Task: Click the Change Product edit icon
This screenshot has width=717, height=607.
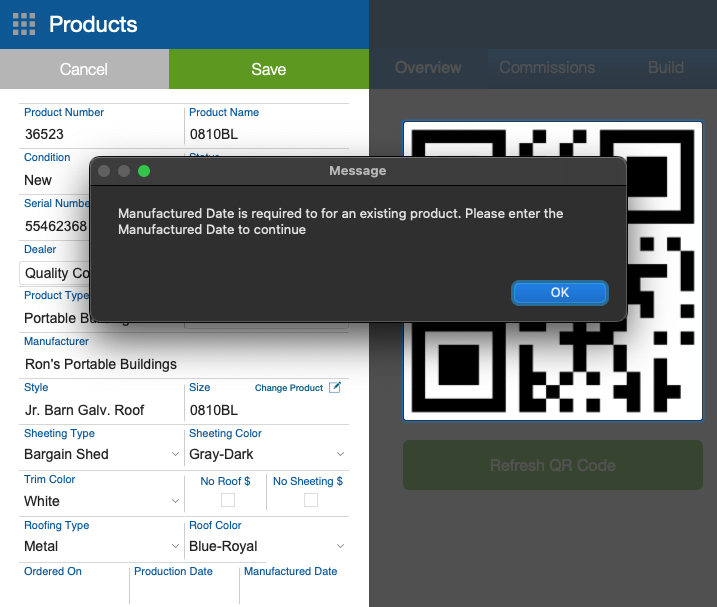Action: pyautogui.click(x=335, y=387)
